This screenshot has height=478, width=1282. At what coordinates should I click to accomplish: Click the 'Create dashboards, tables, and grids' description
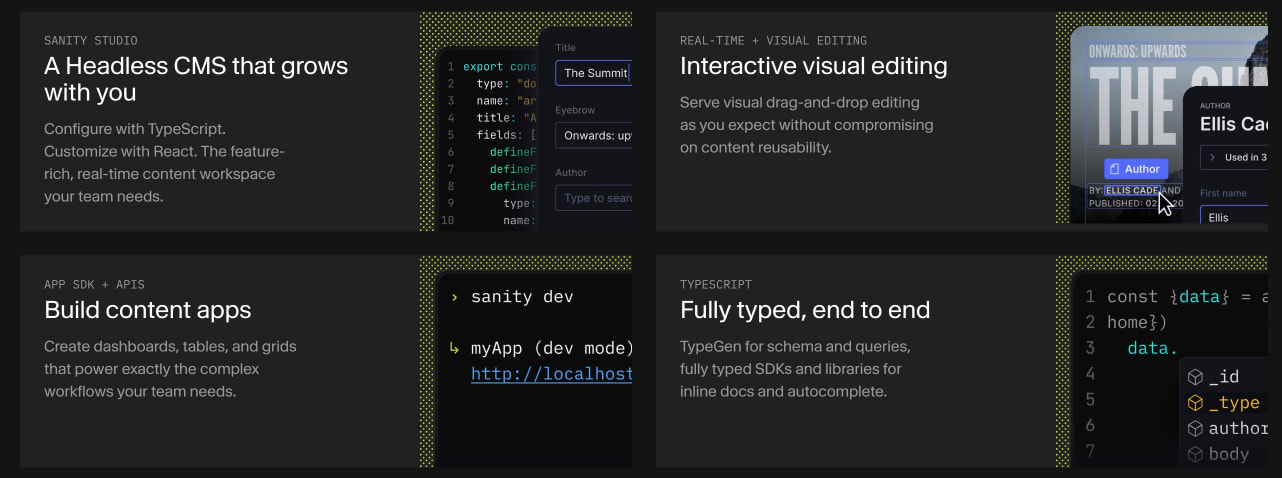click(170, 369)
